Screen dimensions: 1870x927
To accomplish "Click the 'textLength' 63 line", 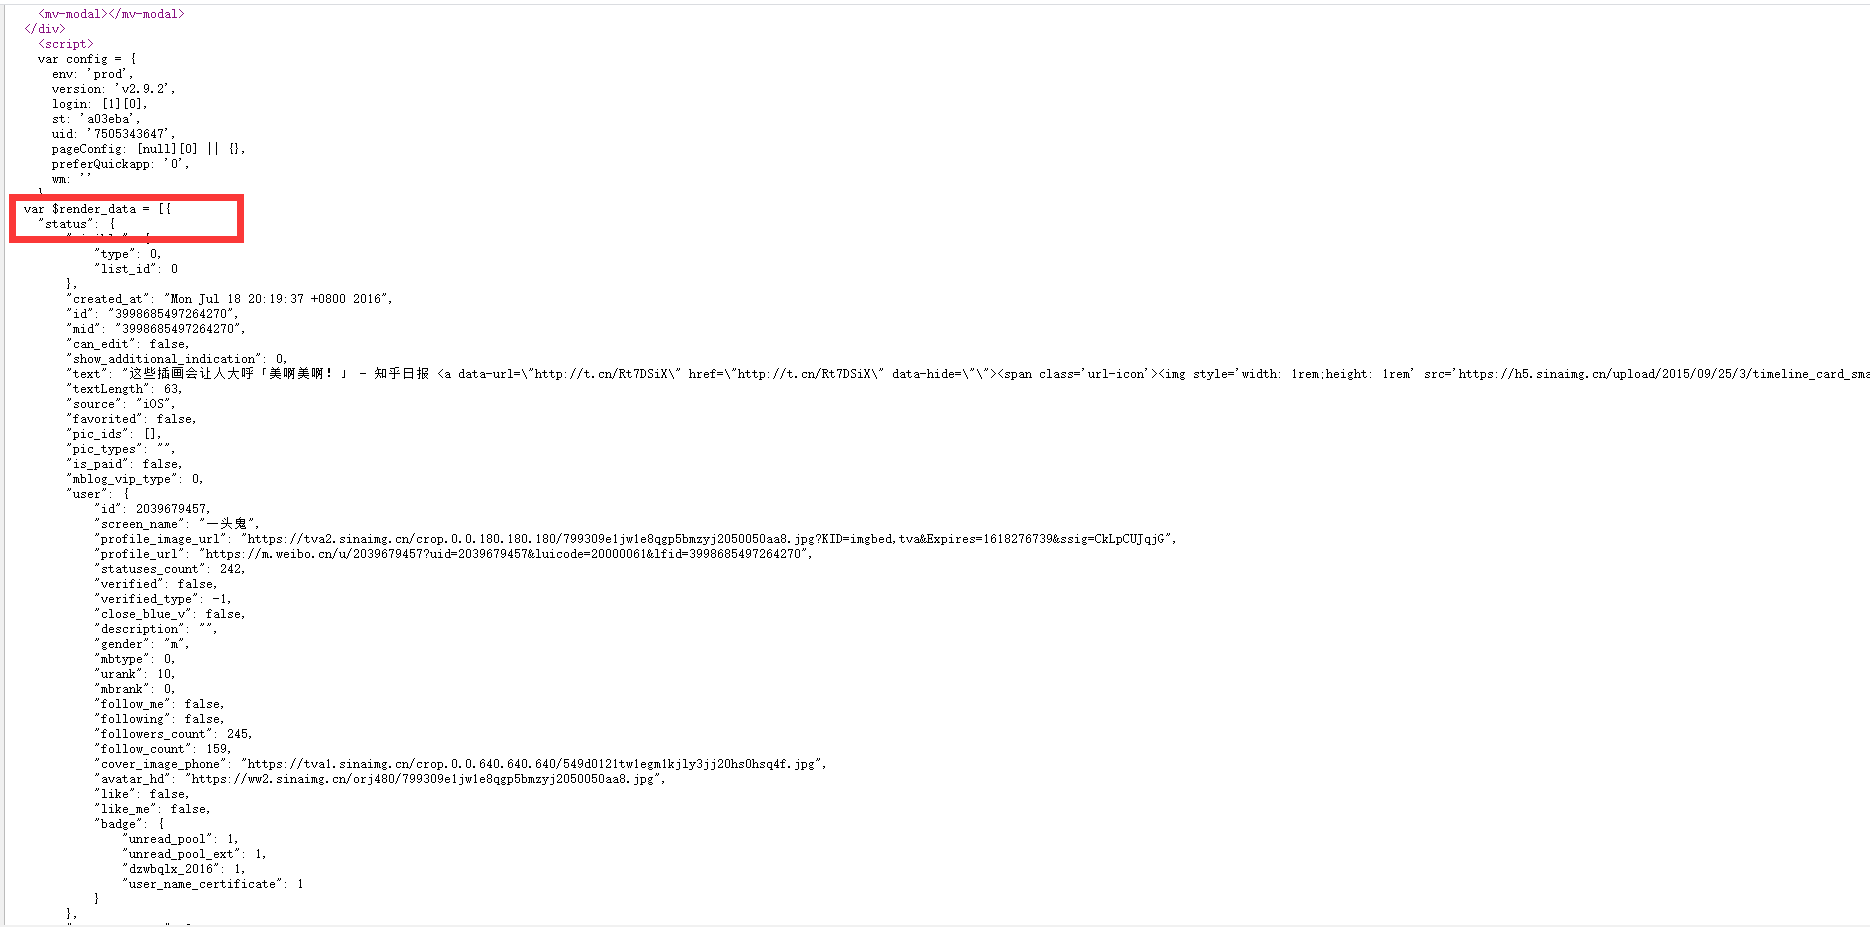I will (x=124, y=389).
